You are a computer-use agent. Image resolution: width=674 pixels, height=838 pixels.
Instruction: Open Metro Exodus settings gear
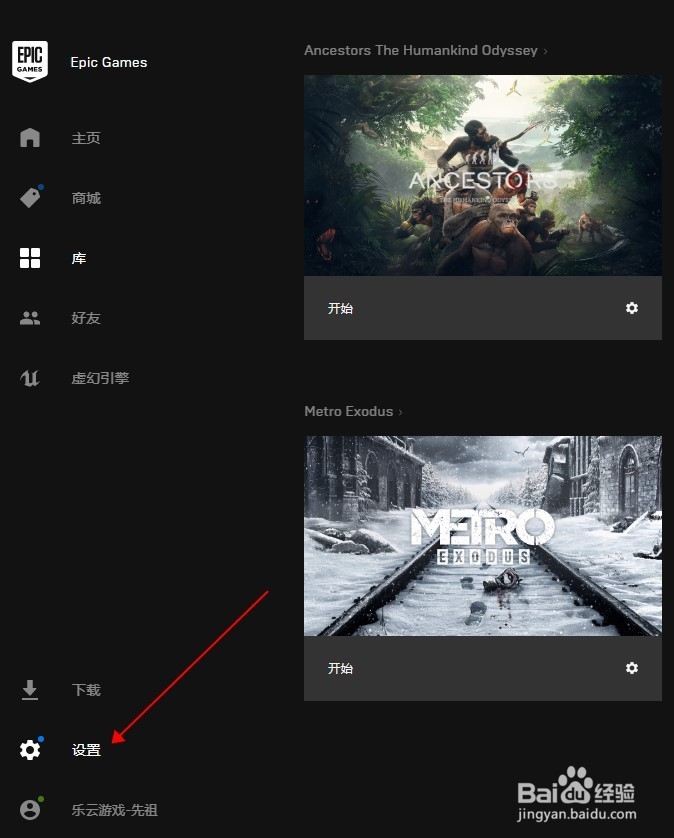632,668
